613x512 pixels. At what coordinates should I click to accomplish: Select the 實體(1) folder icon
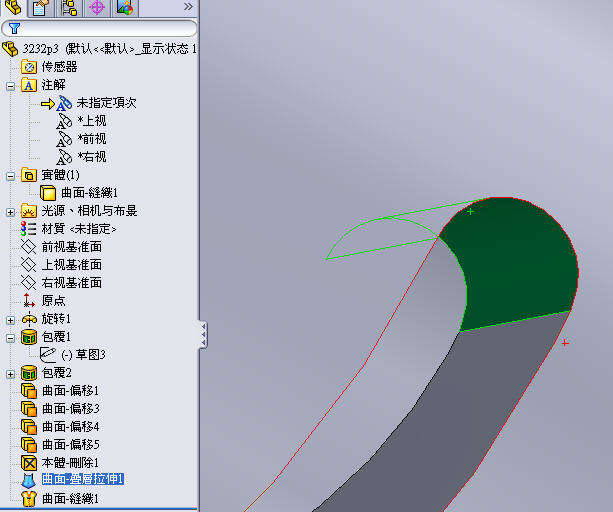pos(29,175)
